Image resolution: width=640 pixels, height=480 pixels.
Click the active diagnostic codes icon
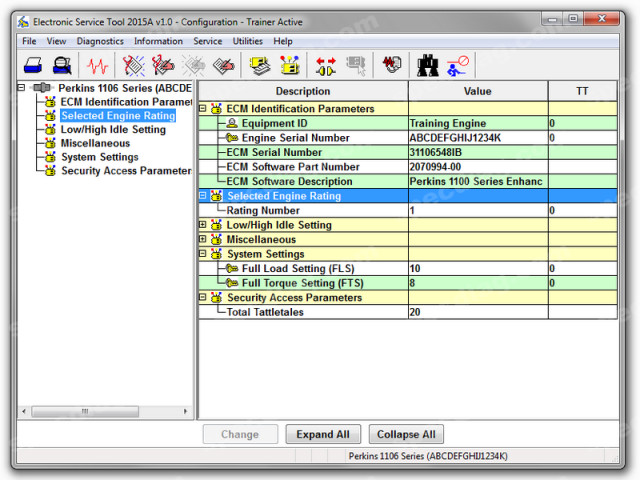[x=133, y=65]
